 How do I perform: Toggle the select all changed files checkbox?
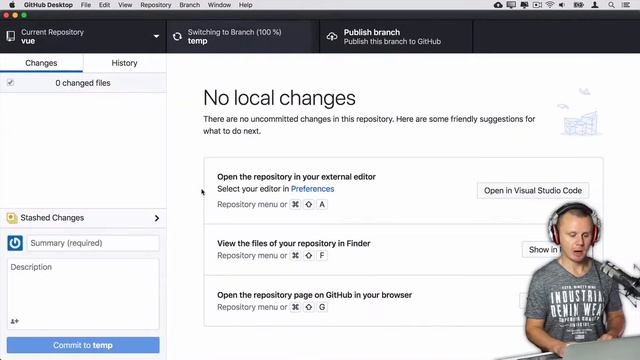point(11,82)
